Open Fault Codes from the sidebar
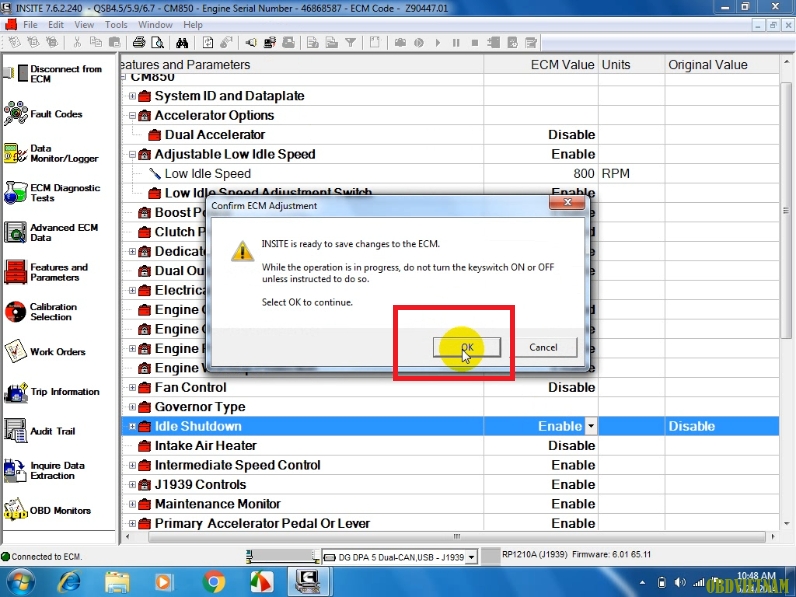796x597 pixels. click(15, 113)
